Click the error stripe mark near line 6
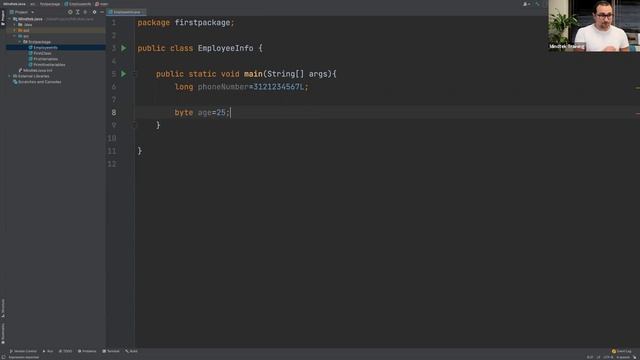 click(637, 88)
